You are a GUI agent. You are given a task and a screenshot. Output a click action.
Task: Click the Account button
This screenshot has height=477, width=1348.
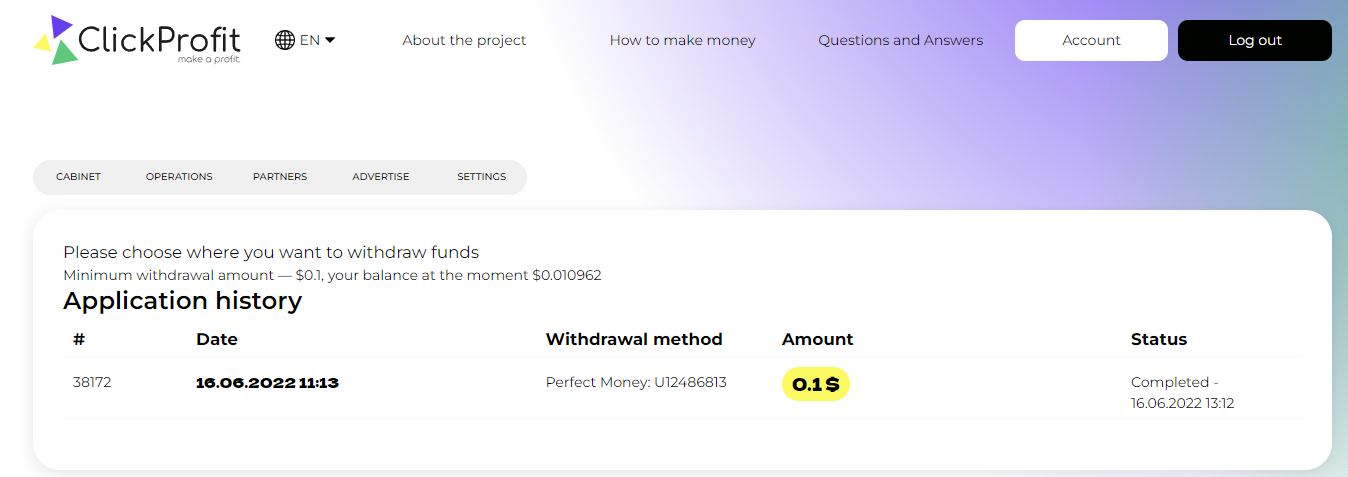(1091, 40)
